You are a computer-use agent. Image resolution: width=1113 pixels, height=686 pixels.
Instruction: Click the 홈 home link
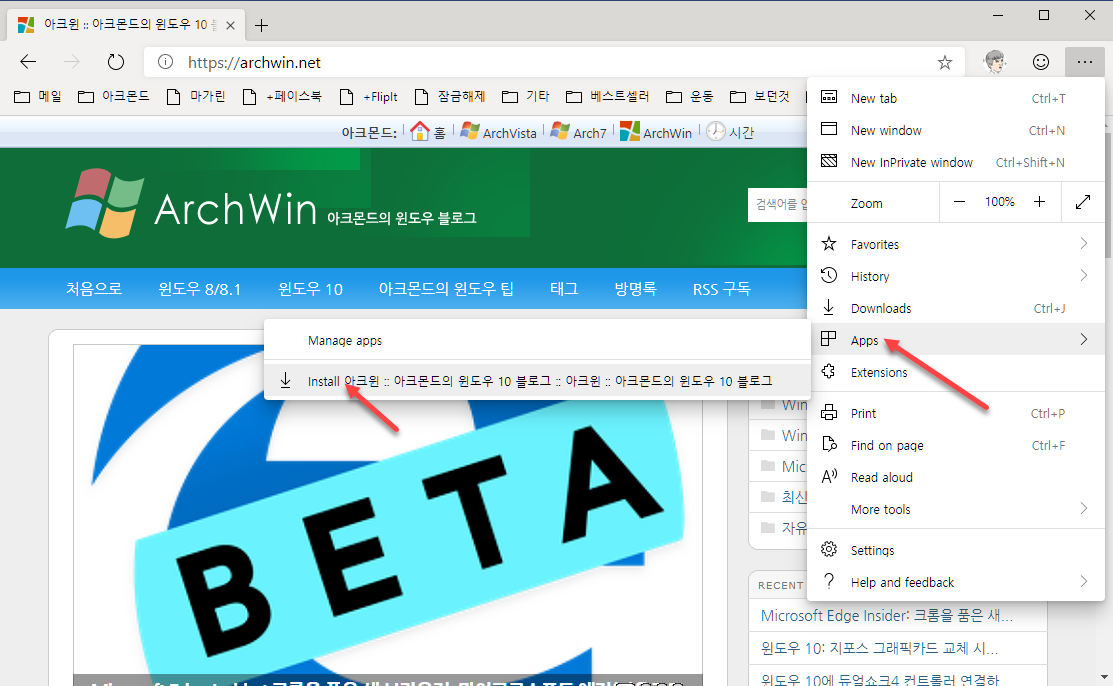coord(429,131)
